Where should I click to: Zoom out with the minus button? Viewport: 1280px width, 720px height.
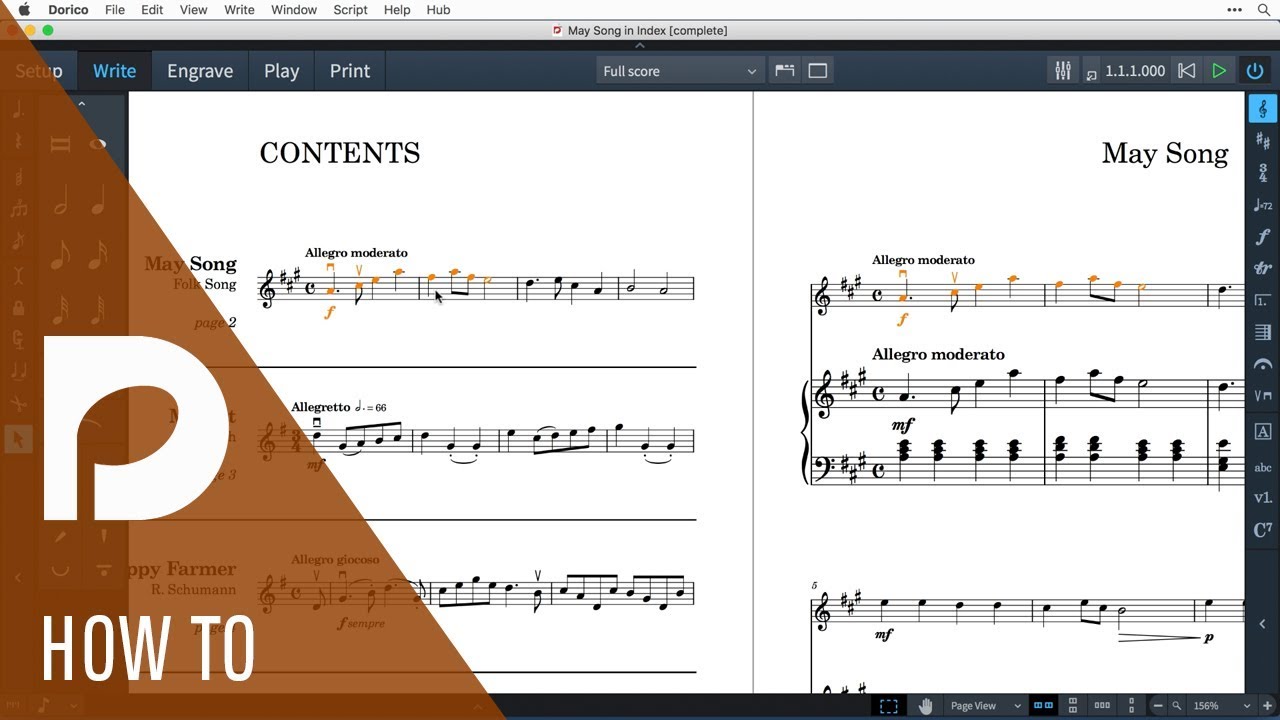pos(1156,706)
